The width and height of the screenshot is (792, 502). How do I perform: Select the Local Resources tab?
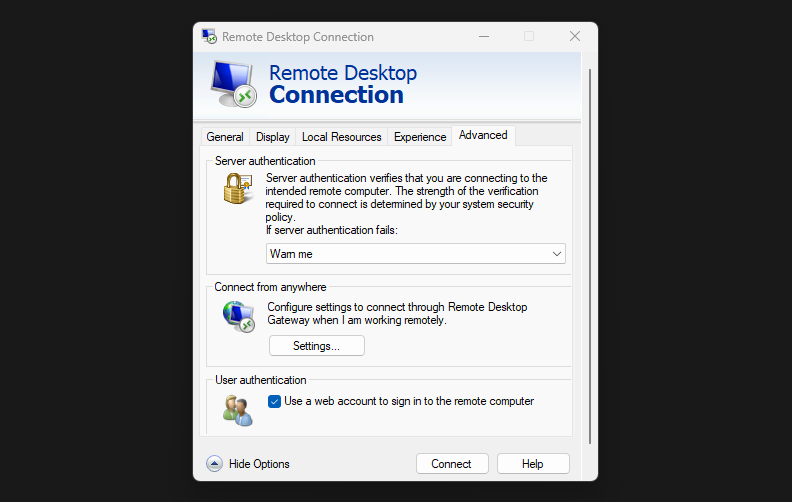click(x=341, y=137)
